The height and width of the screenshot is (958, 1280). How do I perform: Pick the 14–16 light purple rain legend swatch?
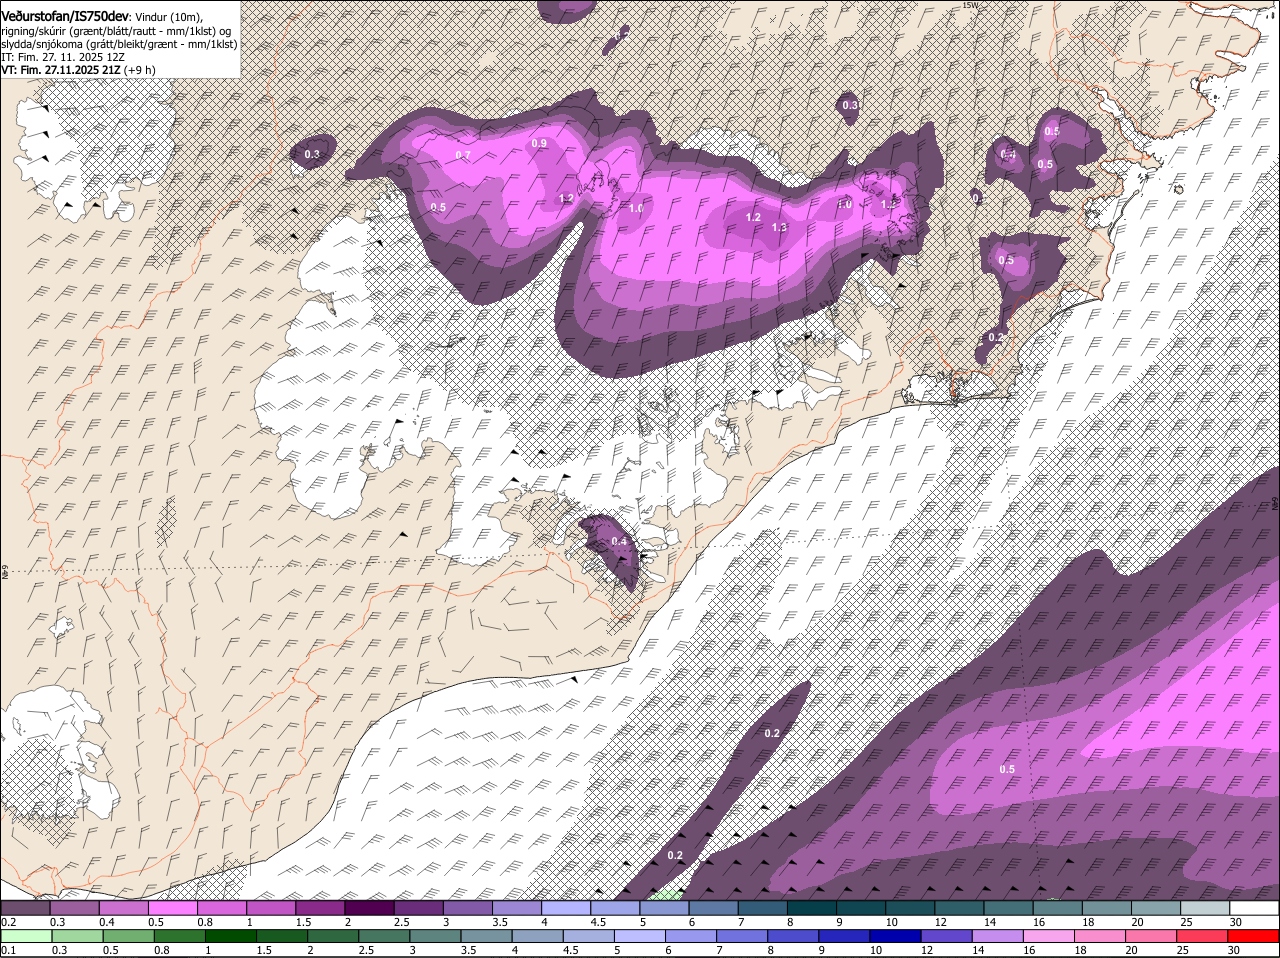(997, 936)
